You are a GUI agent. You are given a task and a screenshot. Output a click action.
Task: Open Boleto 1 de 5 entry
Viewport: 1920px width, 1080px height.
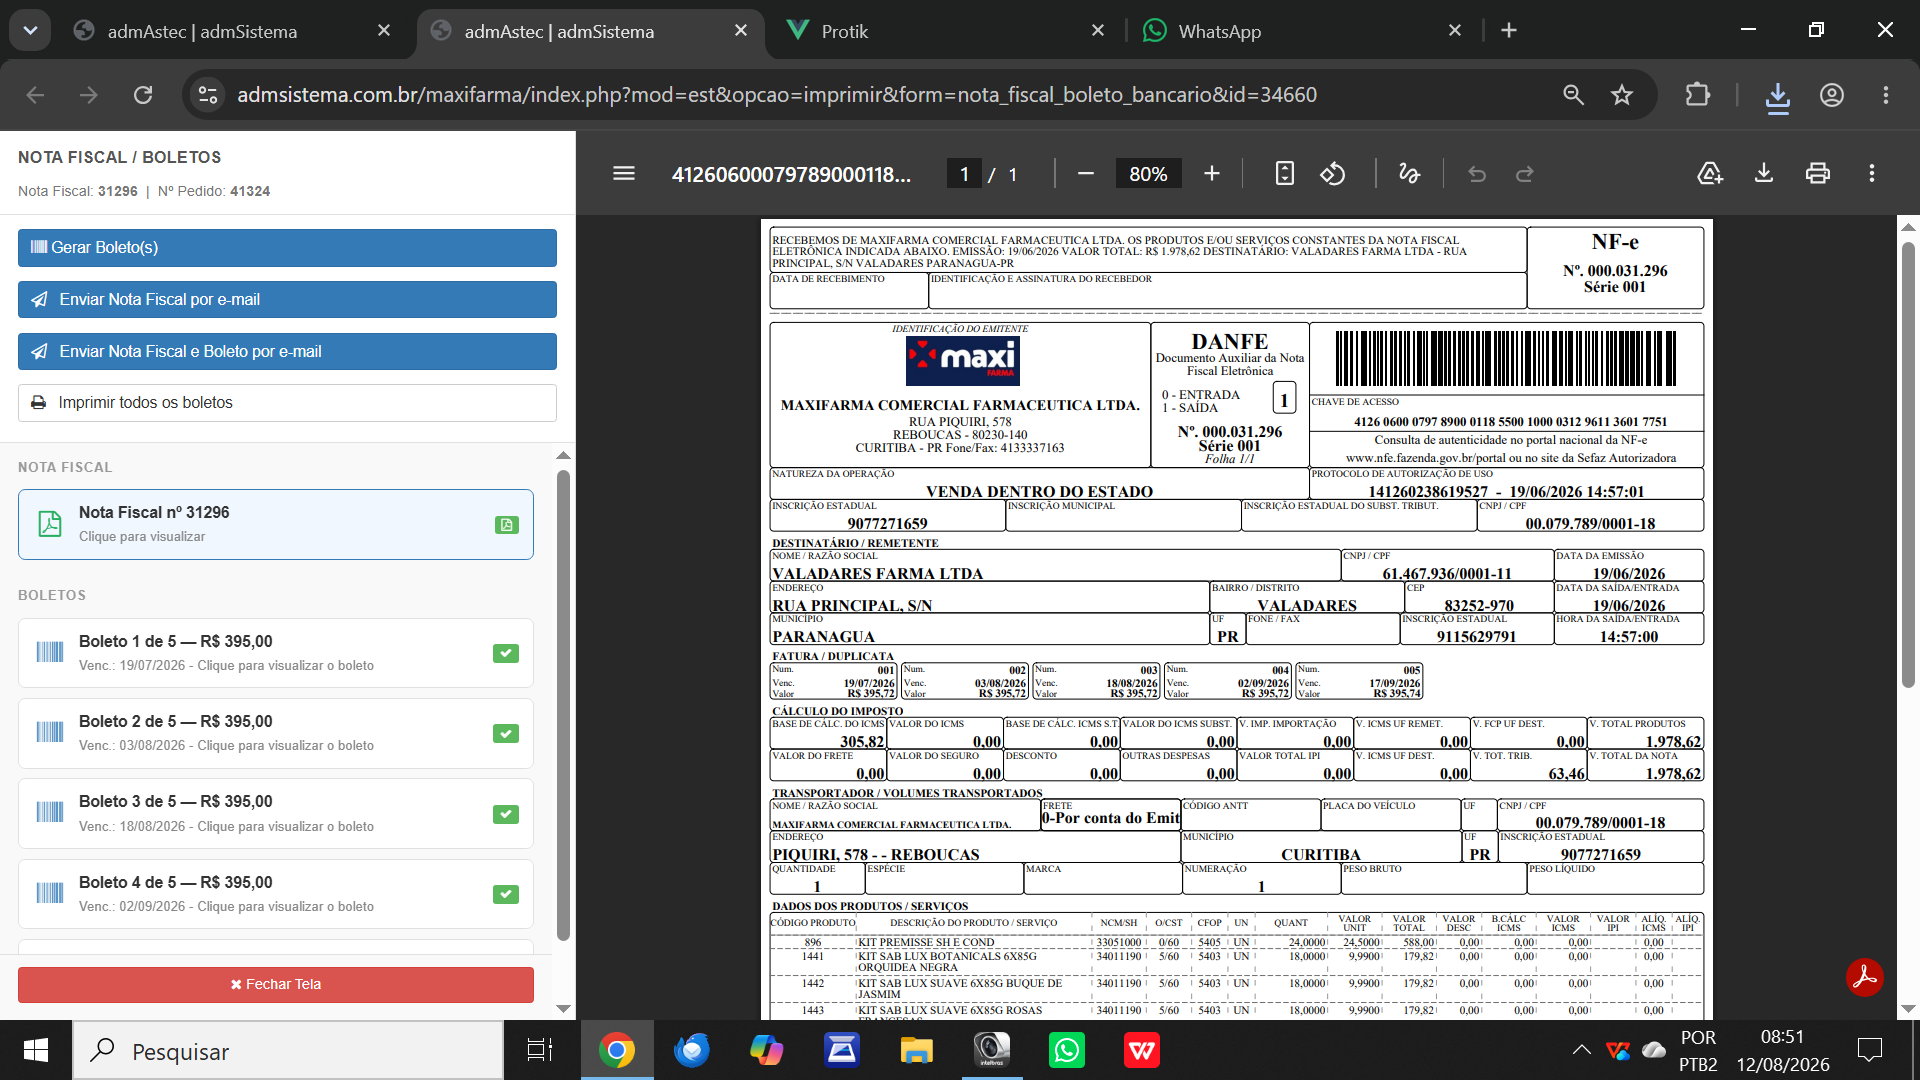coord(275,653)
